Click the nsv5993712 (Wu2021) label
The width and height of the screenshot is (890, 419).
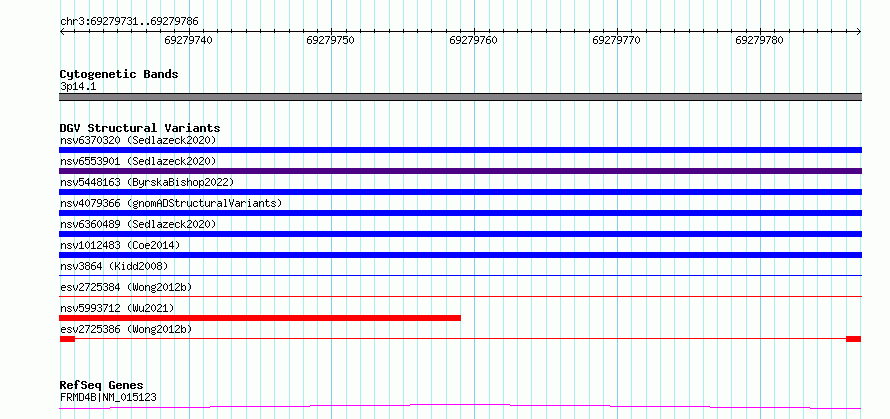(x=117, y=308)
